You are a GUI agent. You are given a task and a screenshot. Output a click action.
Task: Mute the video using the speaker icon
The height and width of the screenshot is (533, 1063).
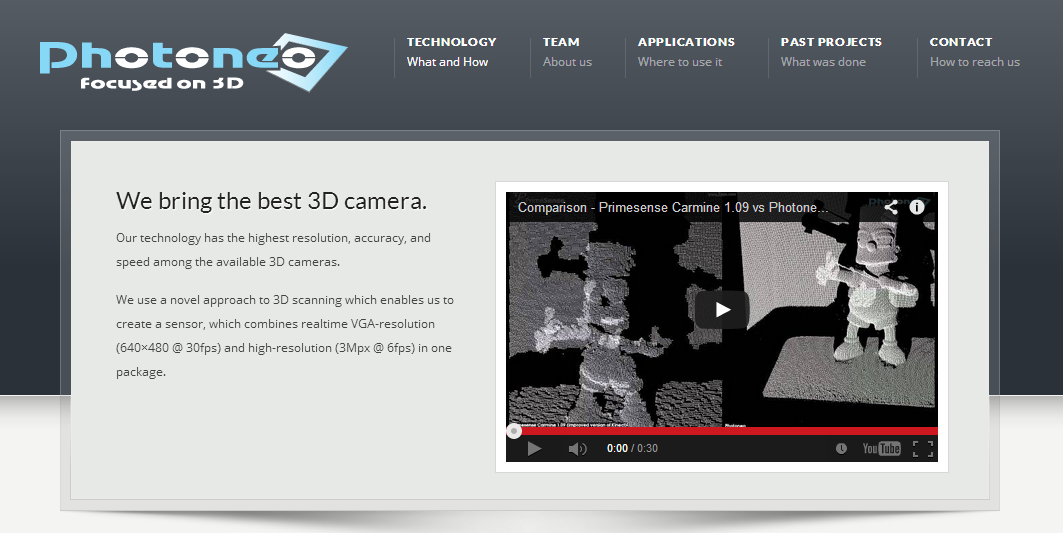577,449
